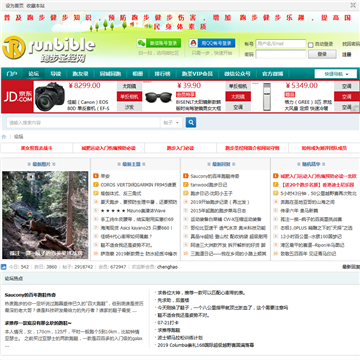The width and height of the screenshot is (360, 360).
Task: Click the runbible site logo
Action: [49, 49]
